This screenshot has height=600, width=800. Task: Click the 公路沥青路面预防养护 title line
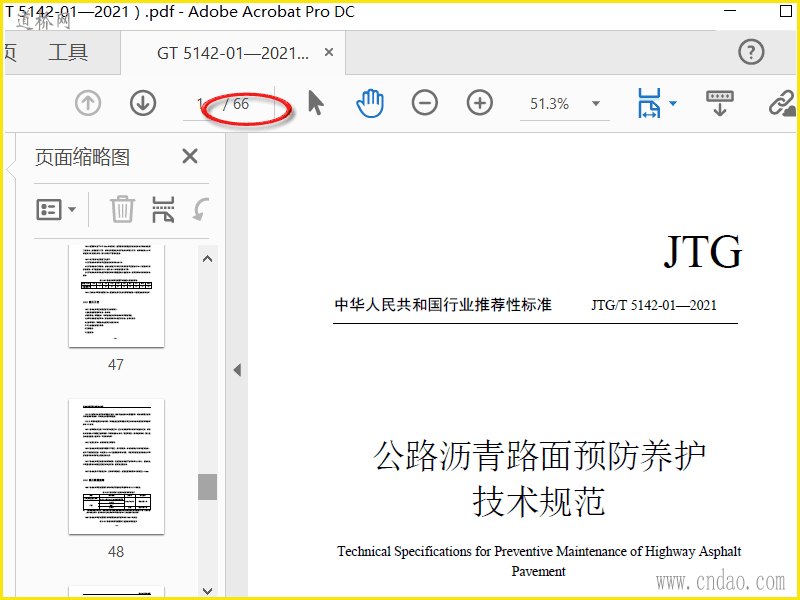(539, 456)
